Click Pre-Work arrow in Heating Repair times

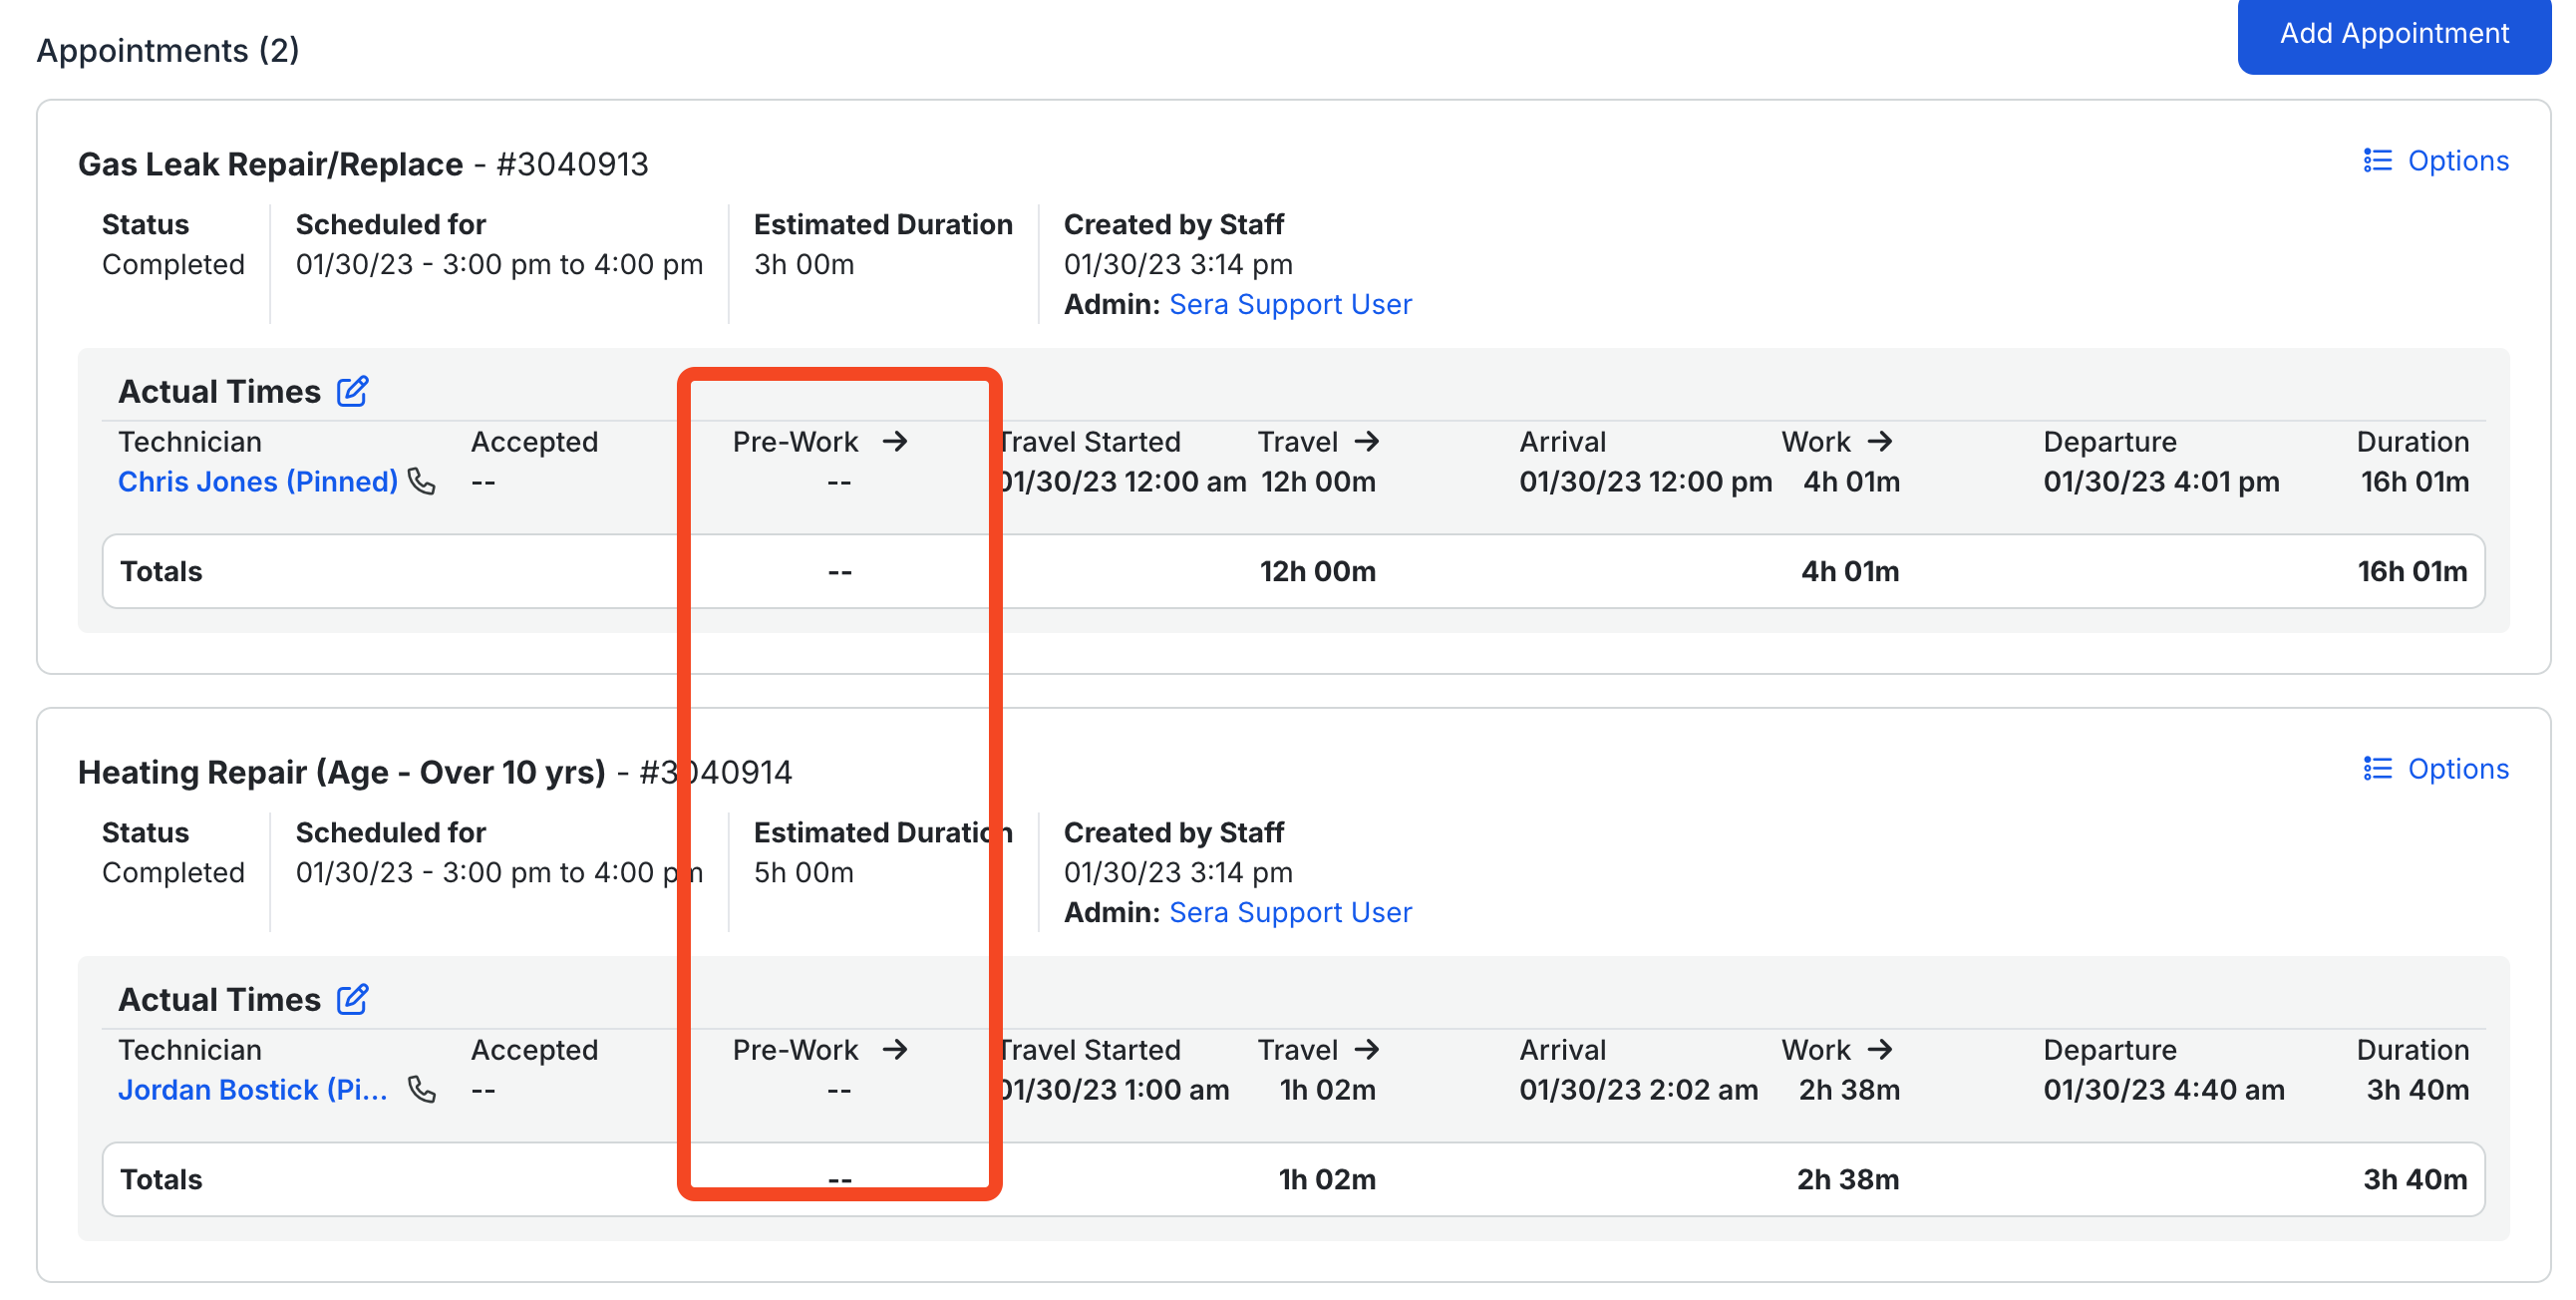pyautogui.click(x=895, y=1049)
